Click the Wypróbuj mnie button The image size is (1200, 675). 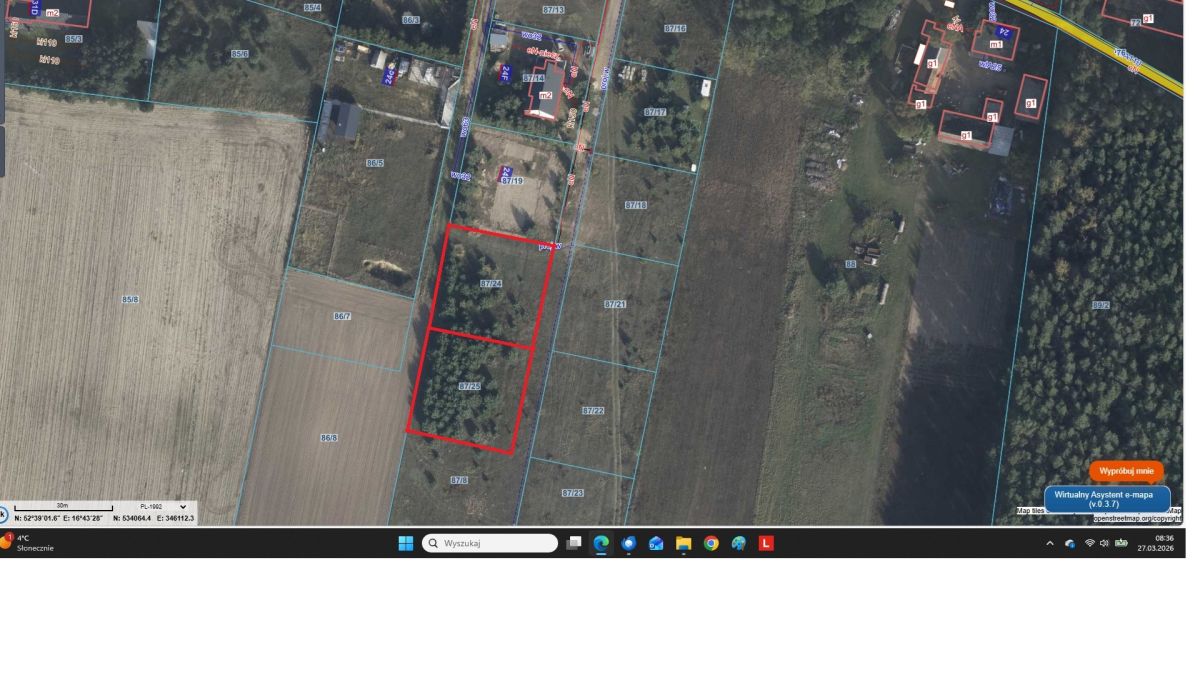click(x=1126, y=471)
